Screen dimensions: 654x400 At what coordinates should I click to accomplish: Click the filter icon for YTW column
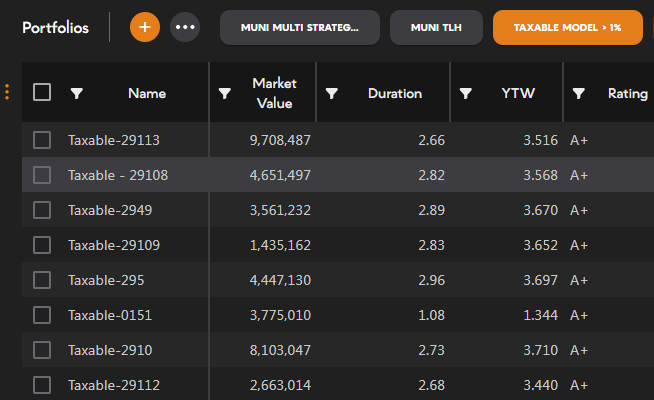[465, 93]
